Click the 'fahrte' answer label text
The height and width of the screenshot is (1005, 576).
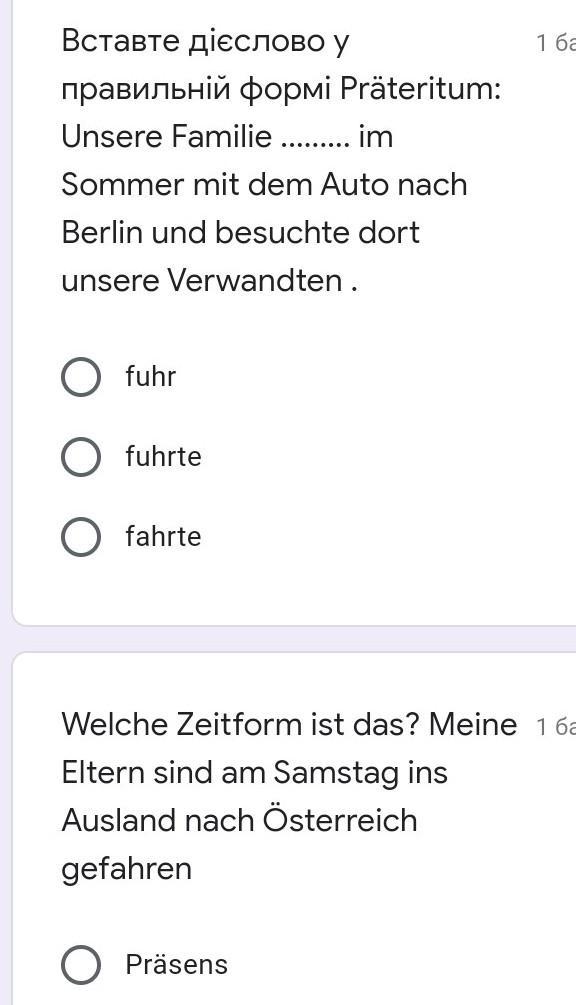click(163, 536)
